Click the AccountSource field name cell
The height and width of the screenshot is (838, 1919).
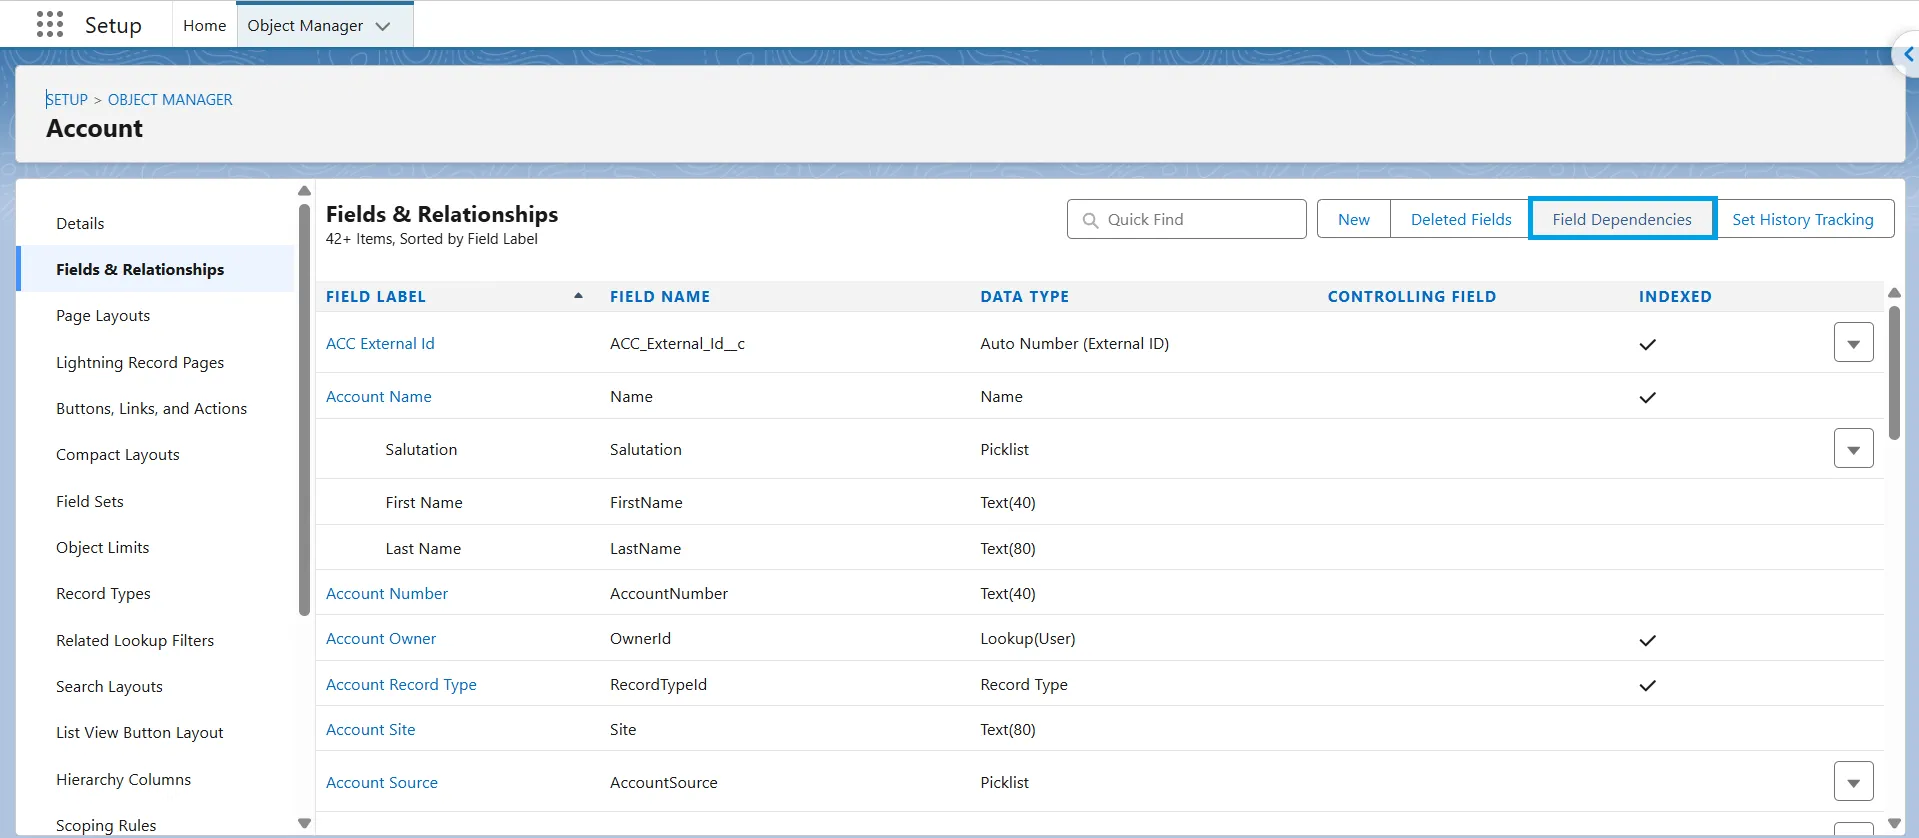664,782
